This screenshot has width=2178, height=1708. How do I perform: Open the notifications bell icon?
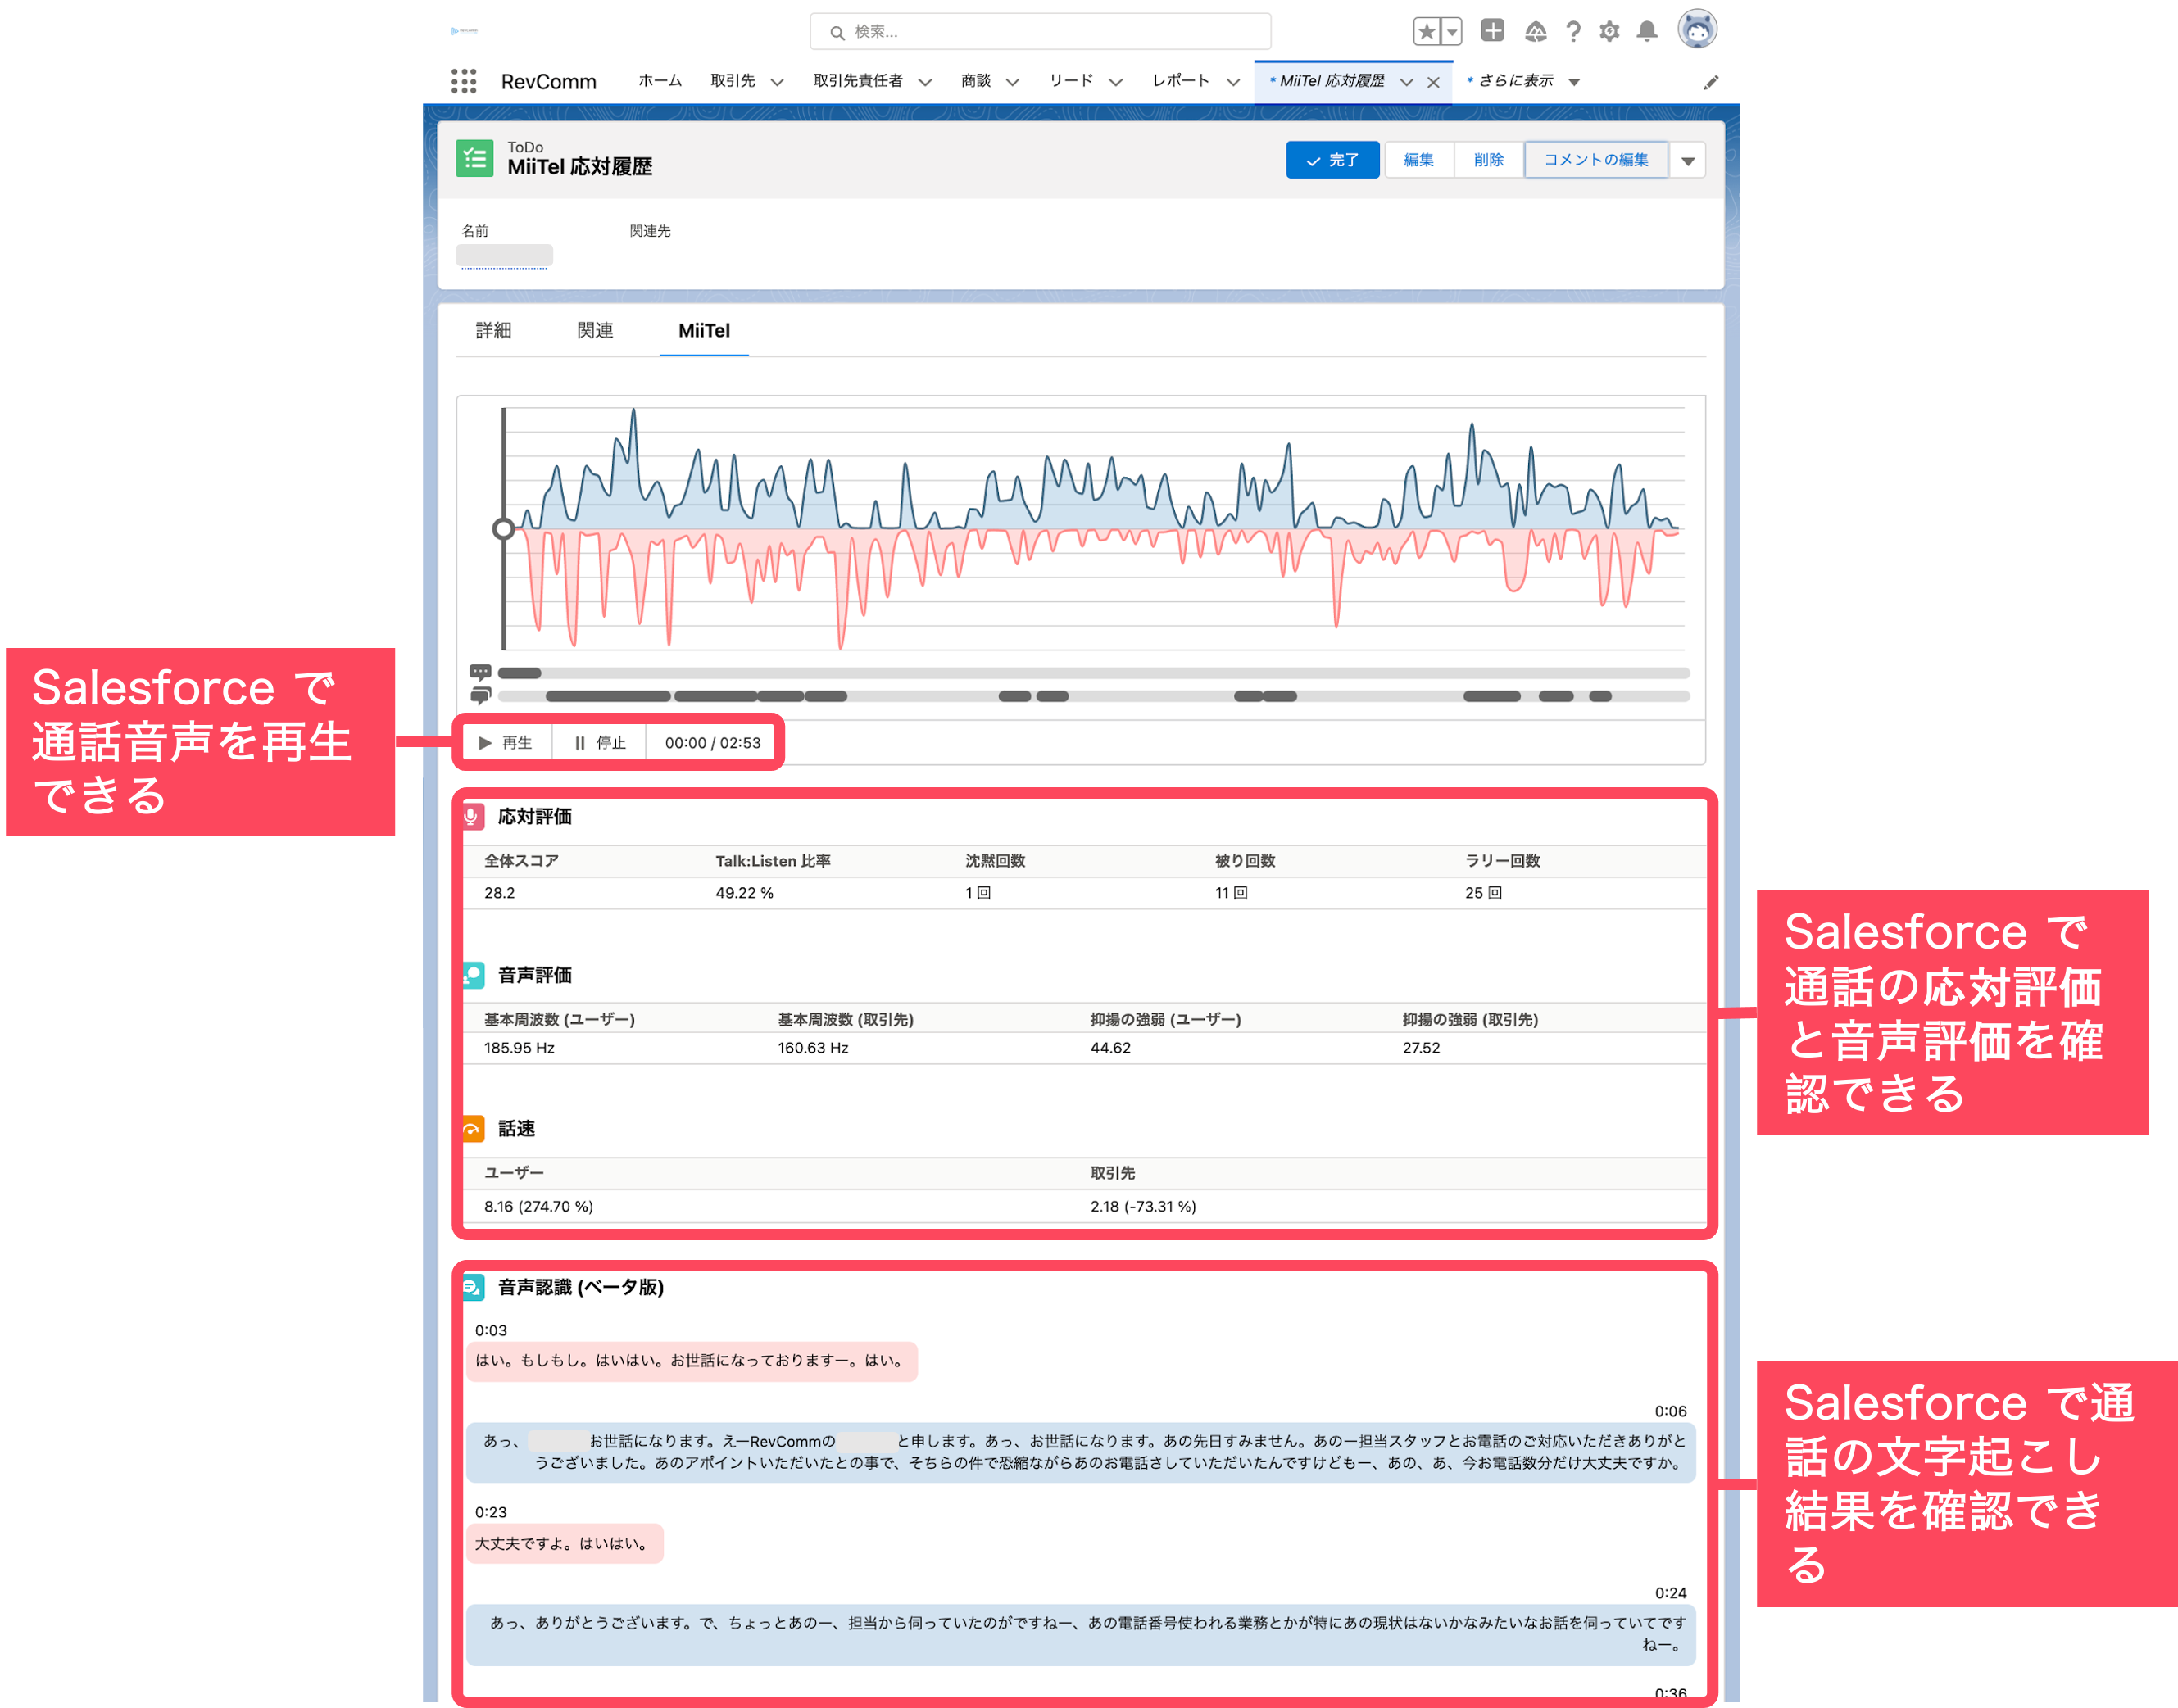[x=1647, y=32]
